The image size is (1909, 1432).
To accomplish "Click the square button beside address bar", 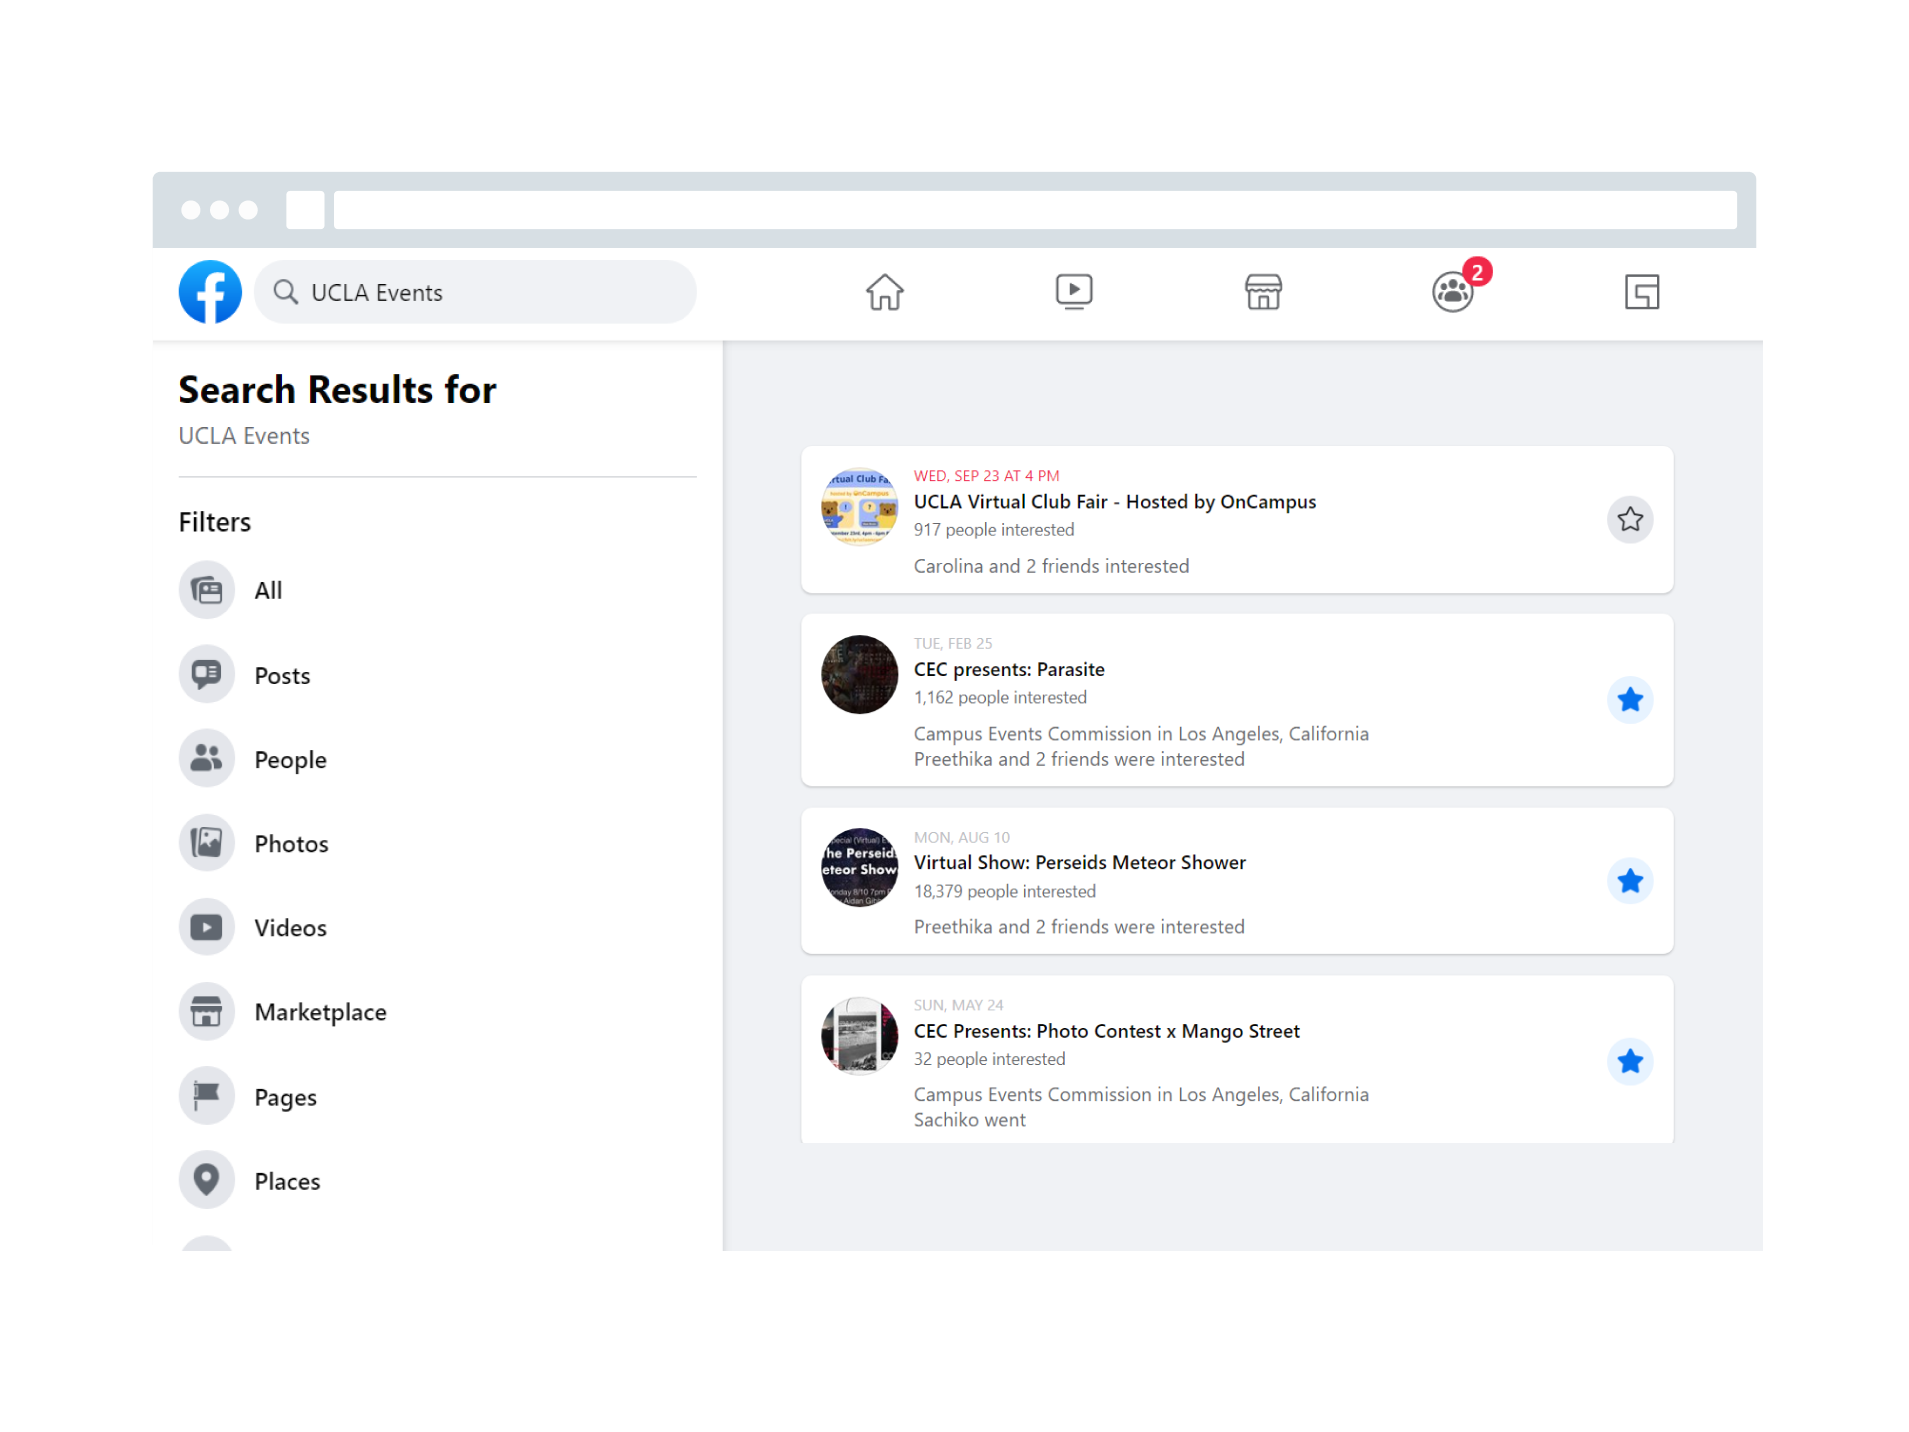I will (x=305, y=210).
